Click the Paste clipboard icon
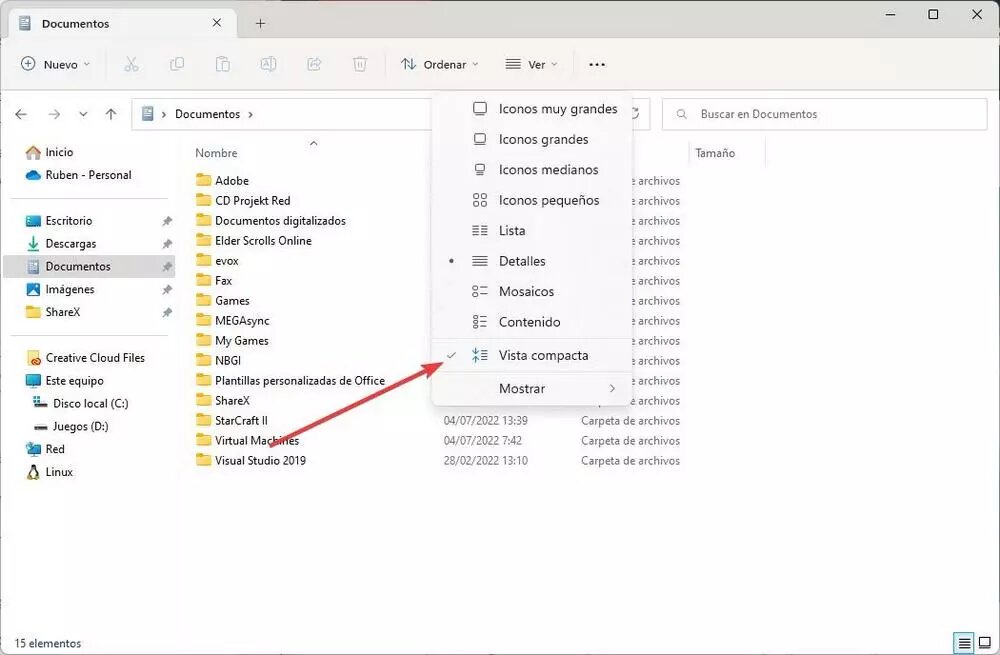Viewport: 1000px width, 655px height. click(223, 64)
